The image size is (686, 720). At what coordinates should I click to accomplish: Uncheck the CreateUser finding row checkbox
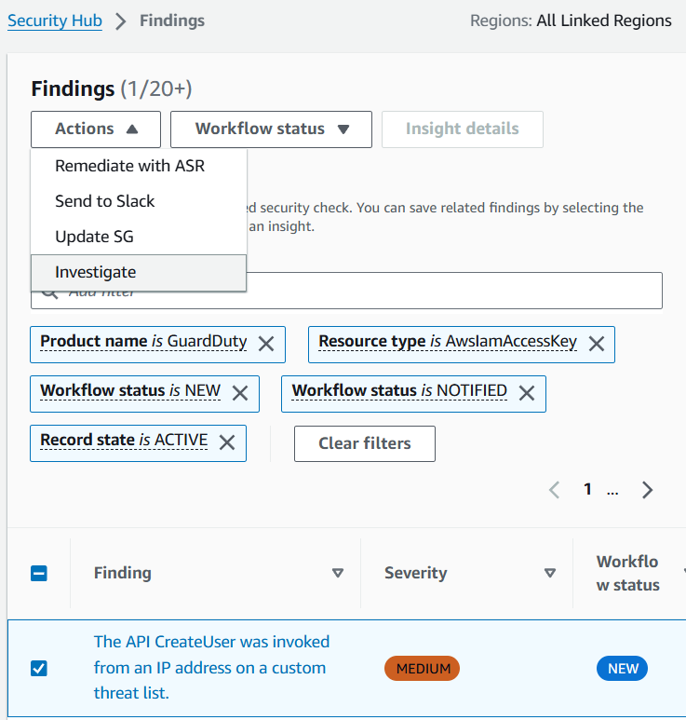click(x=39, y=668)
